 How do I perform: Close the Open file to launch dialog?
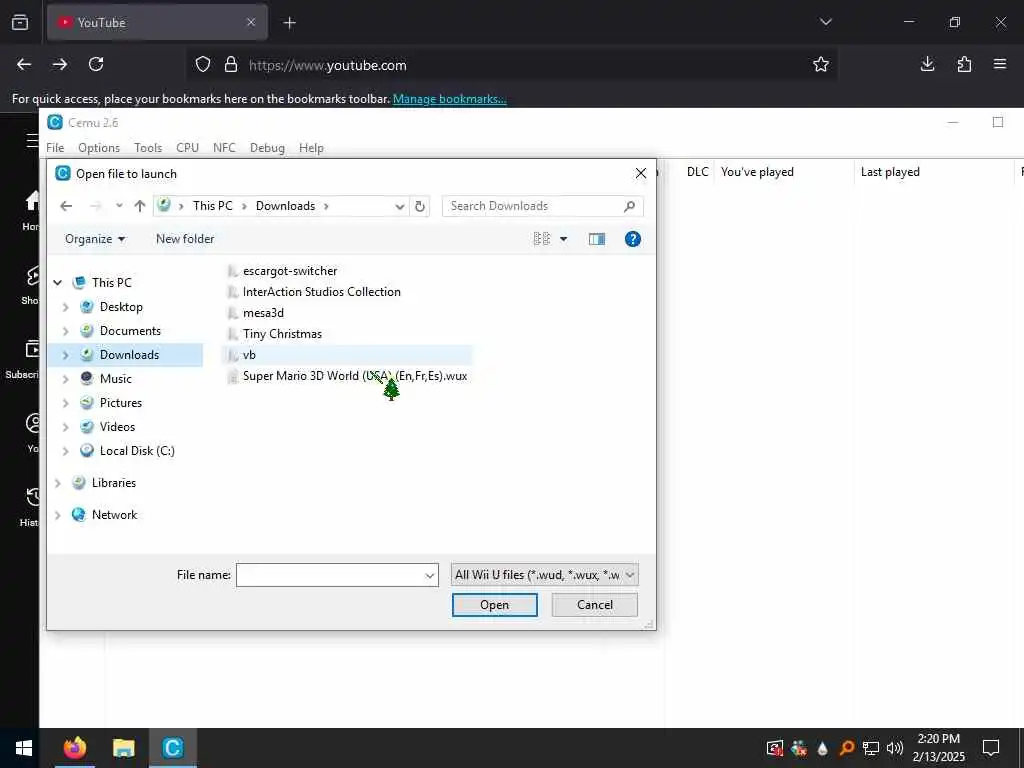641,173
